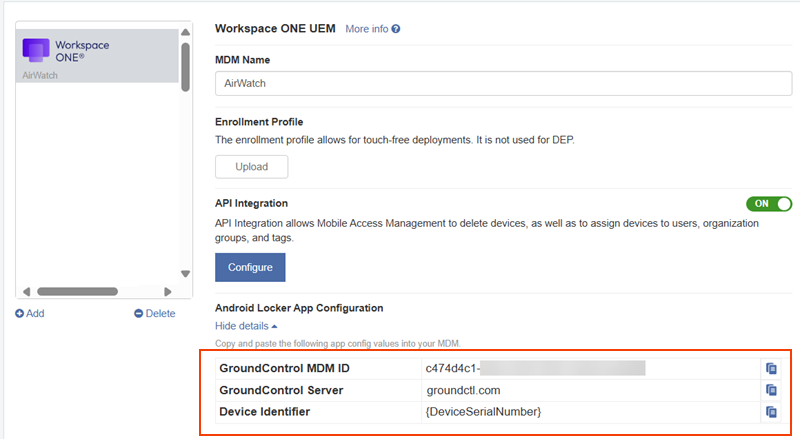Click the list scroll down arrow
The width and height of the screenshot is (800, 439).
tap(185, 274)
